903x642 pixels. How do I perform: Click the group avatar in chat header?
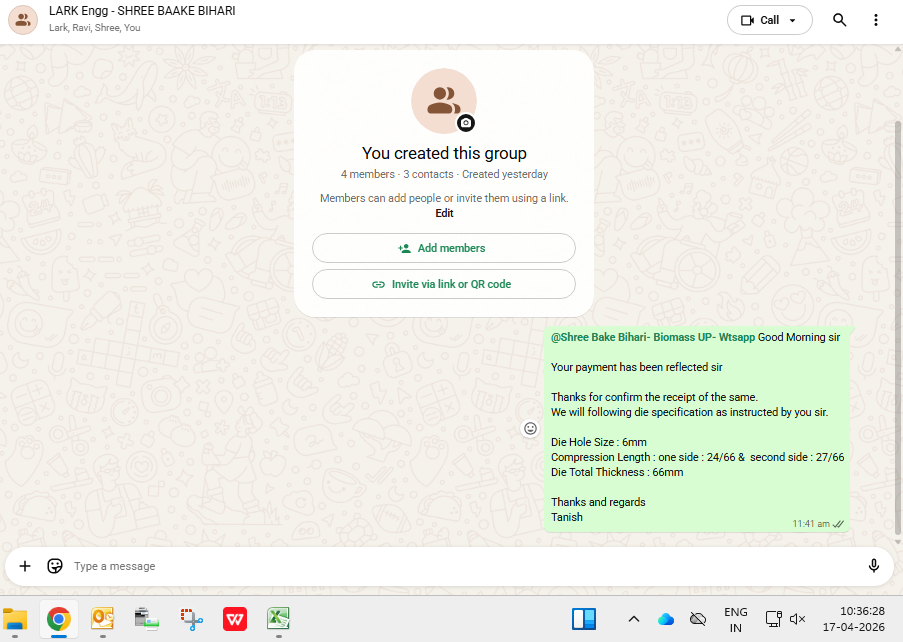[x=23, y=20]
